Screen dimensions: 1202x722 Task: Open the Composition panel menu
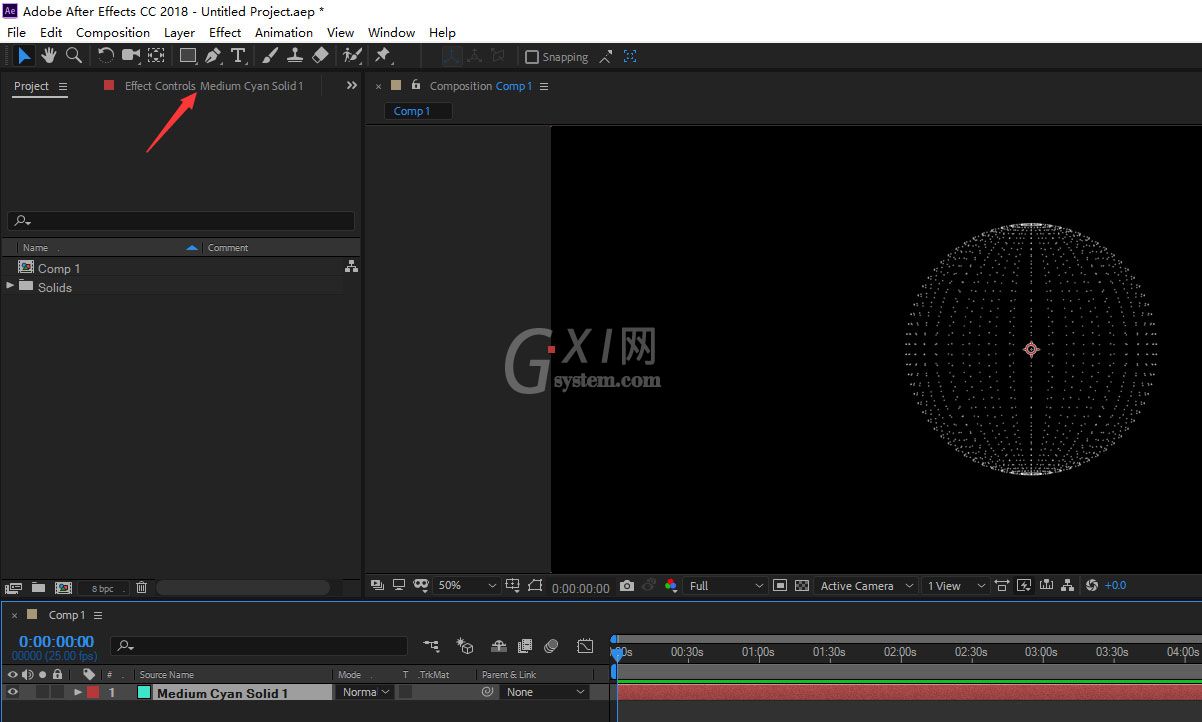click(544, 86)
